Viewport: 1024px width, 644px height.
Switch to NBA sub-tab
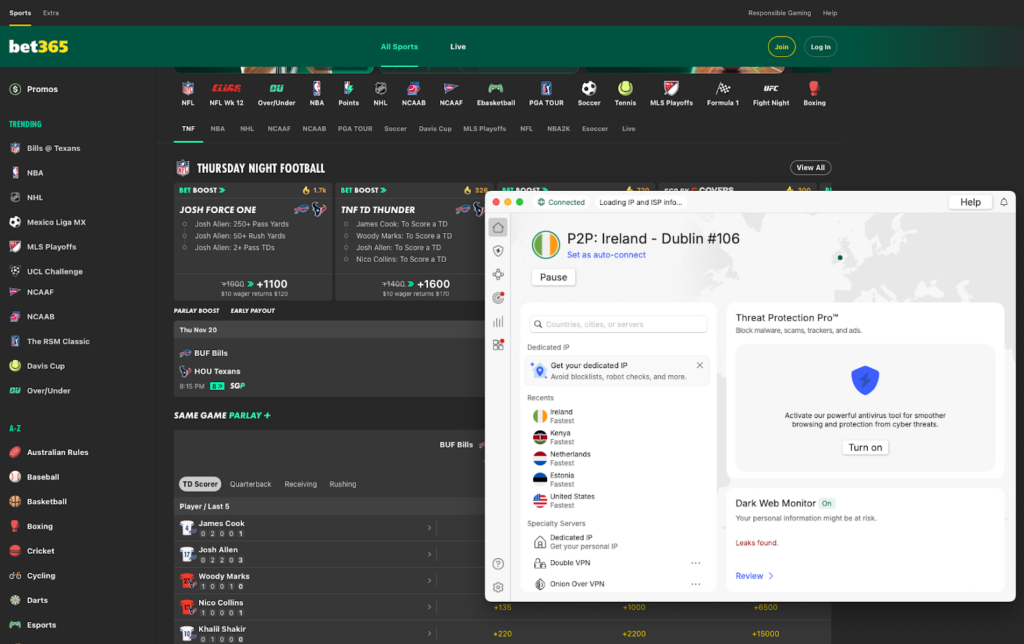coord(217,129)
